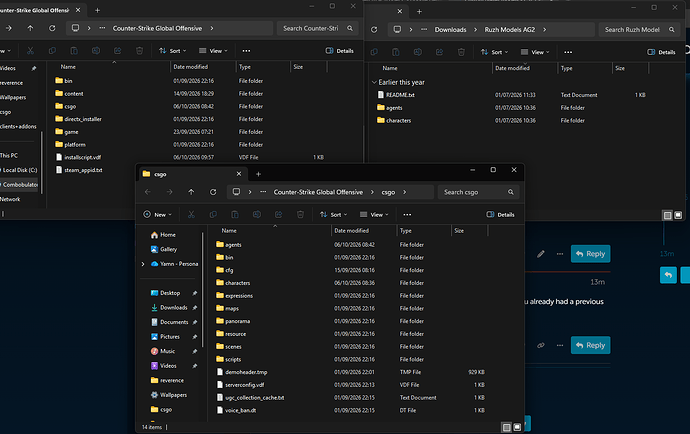Screen dimensions: 690x434
Task: Open Sort dropdown in Counter-Strike Global Offensive window
Action: pos(172,51)
